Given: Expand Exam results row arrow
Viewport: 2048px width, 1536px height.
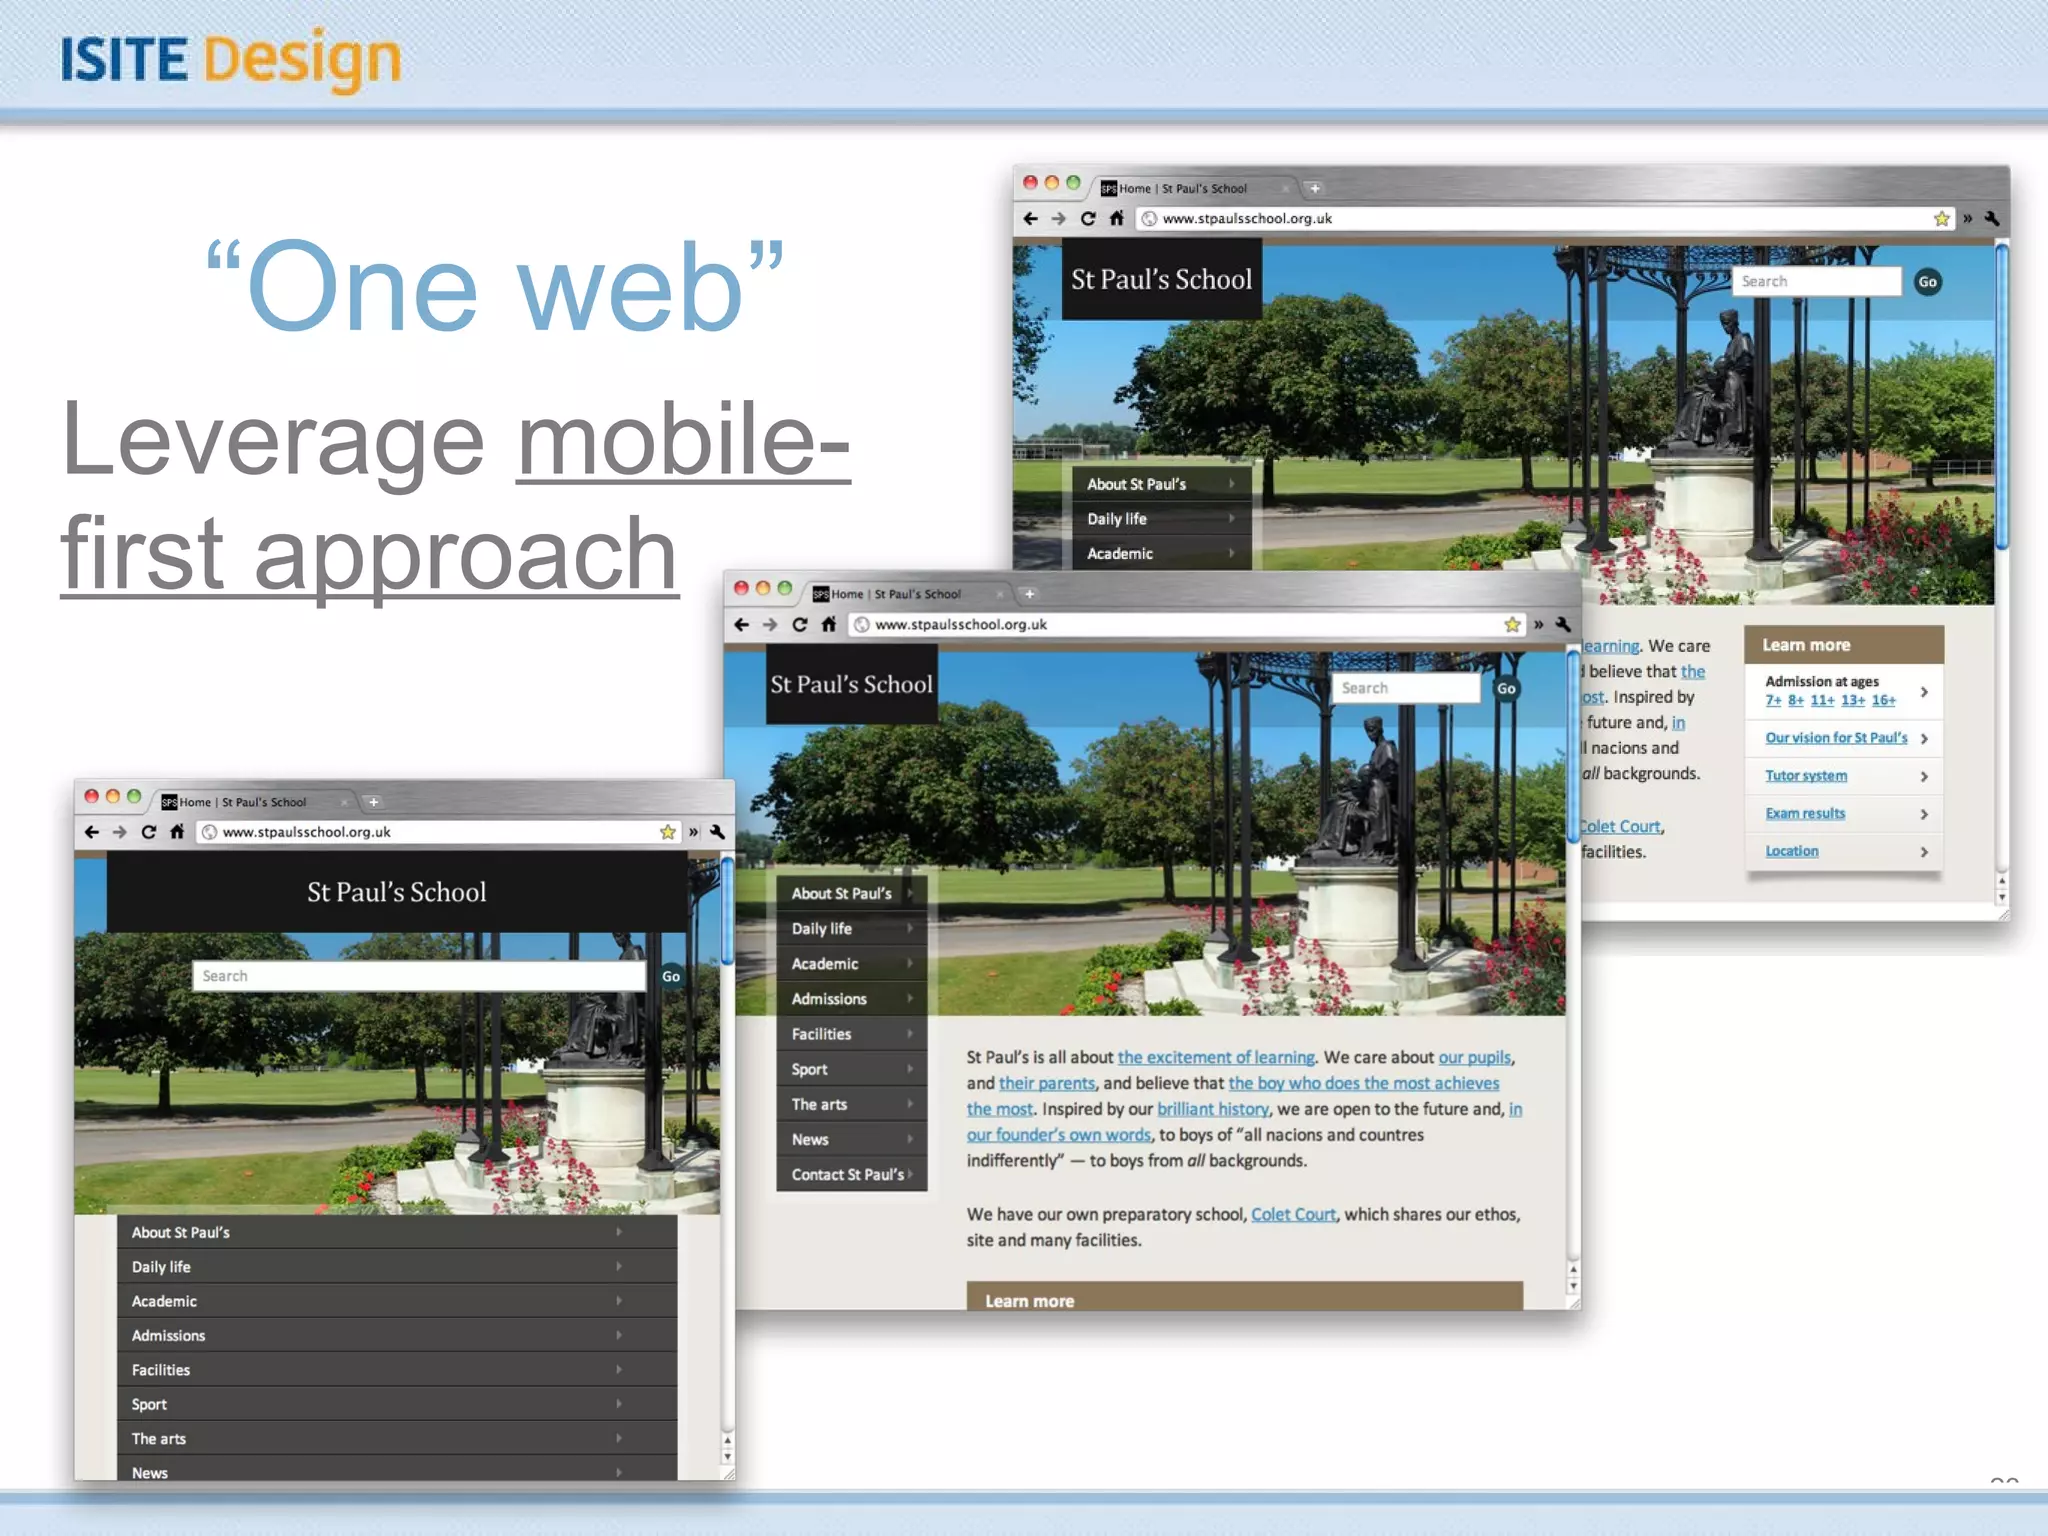Looking at the screenshot, I should [1924, 814].
